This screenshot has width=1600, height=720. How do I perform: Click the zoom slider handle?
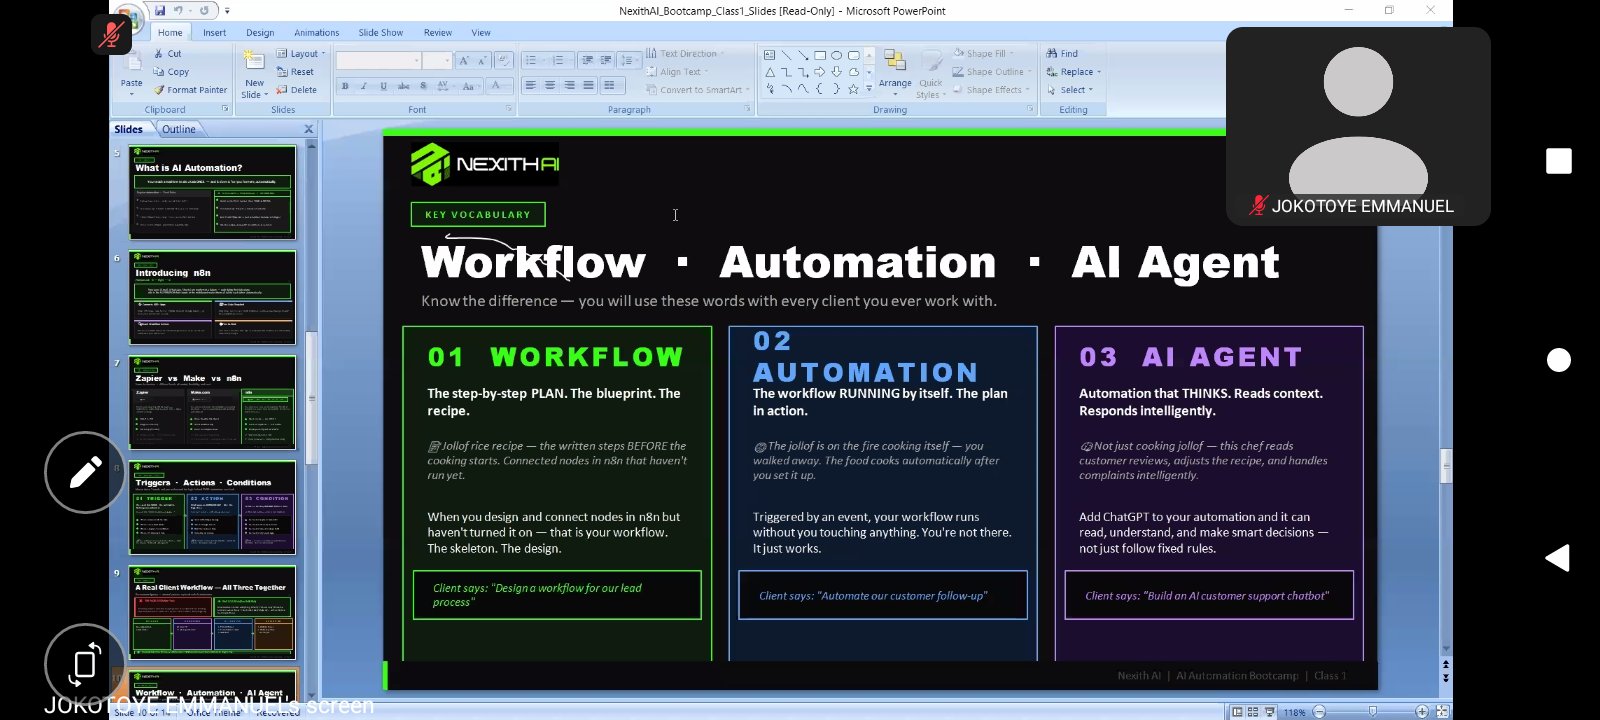(1373, 712)
